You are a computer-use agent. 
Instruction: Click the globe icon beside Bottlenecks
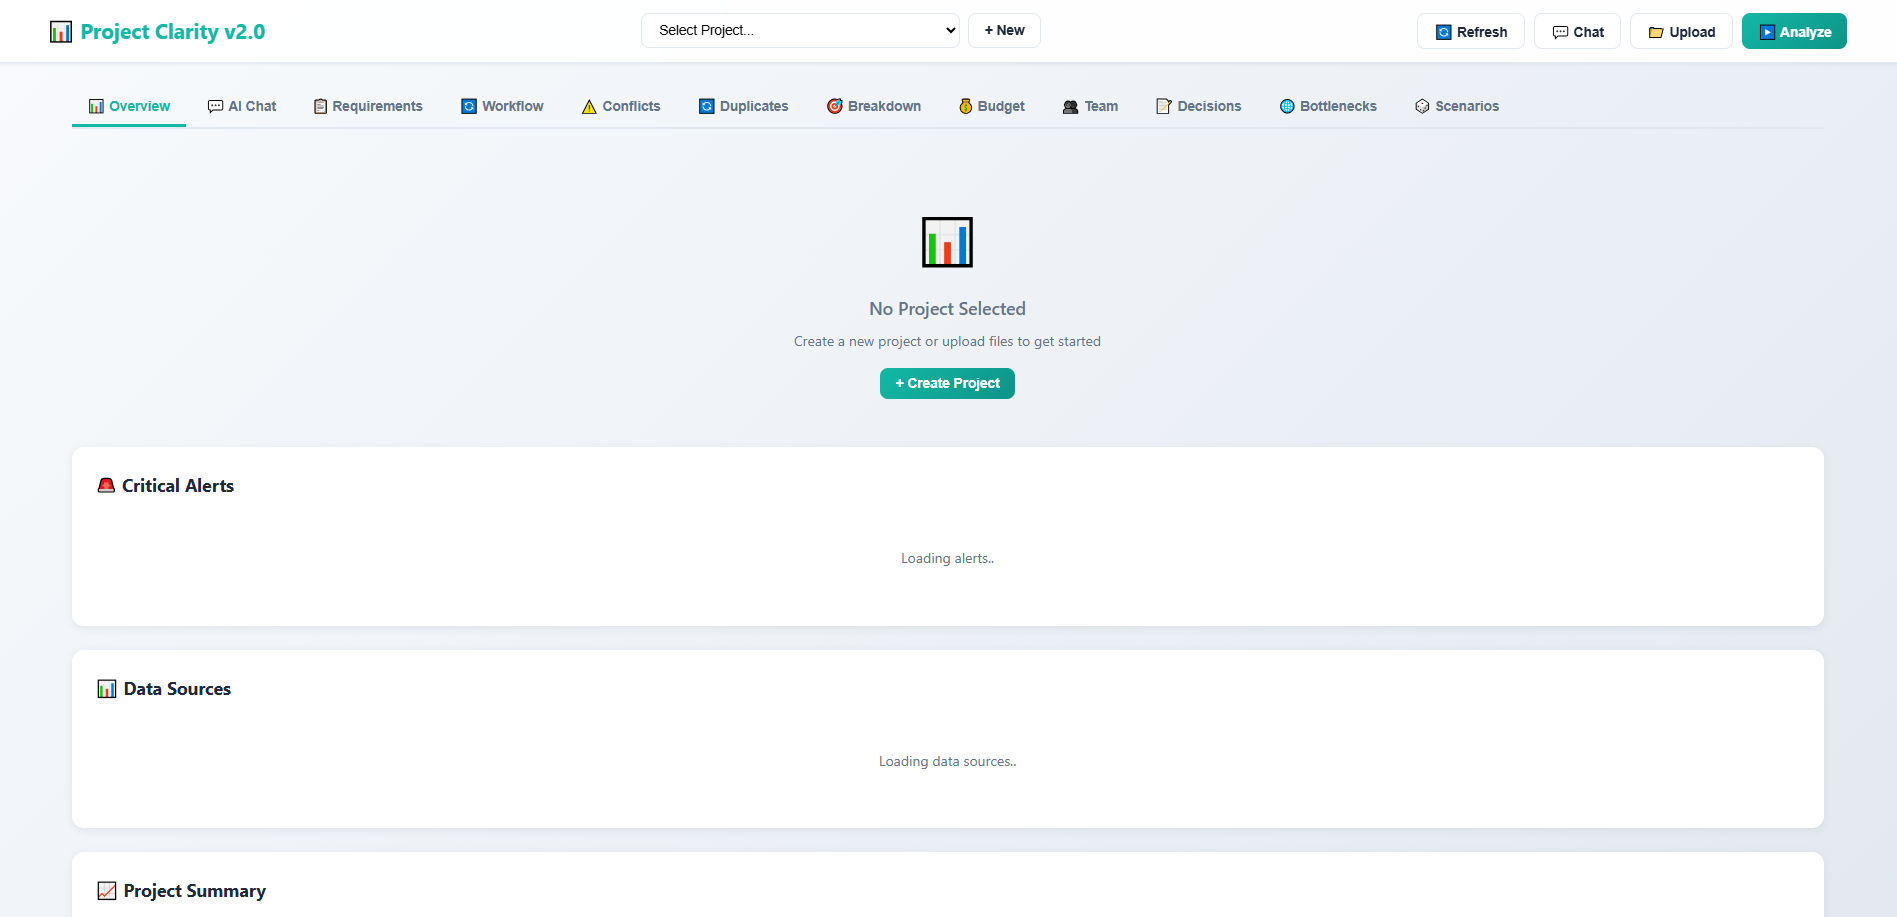coord(1287,106)
